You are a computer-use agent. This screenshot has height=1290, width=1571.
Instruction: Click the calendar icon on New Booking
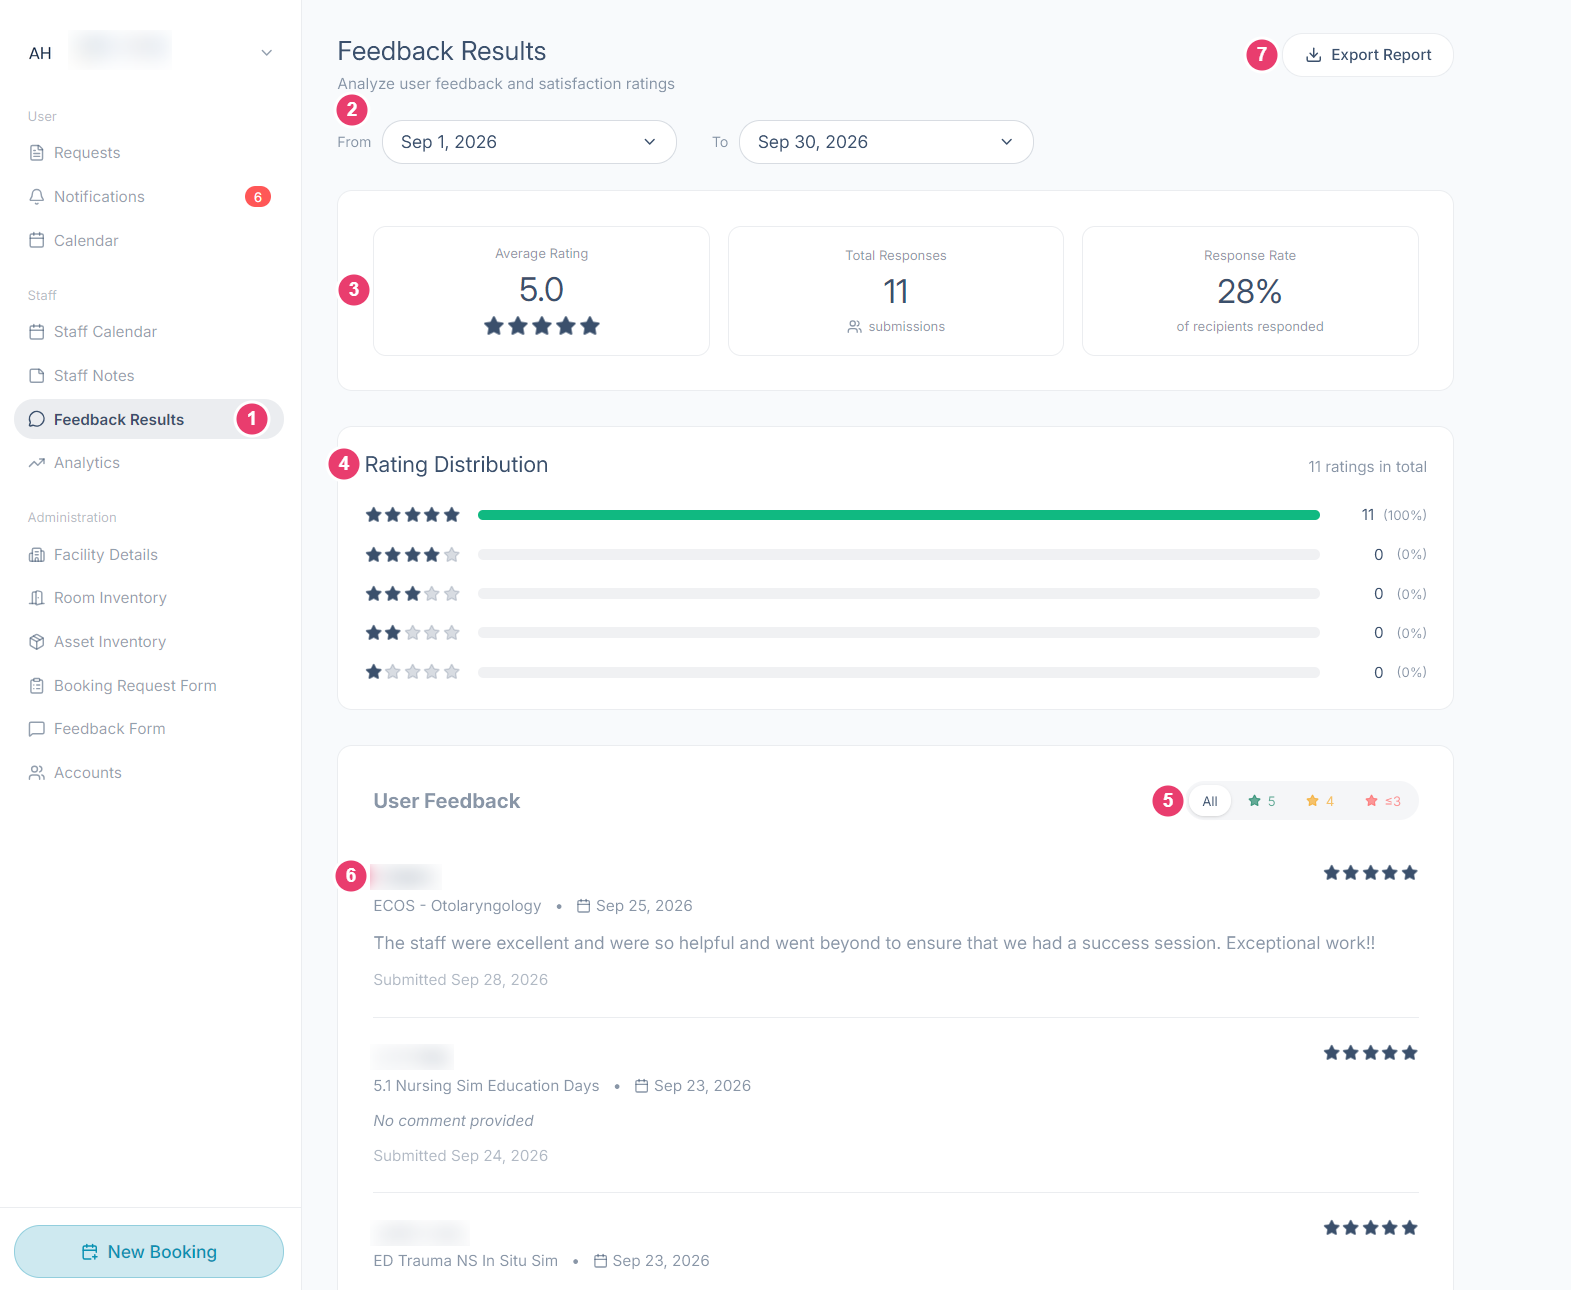pos(90,1252)
